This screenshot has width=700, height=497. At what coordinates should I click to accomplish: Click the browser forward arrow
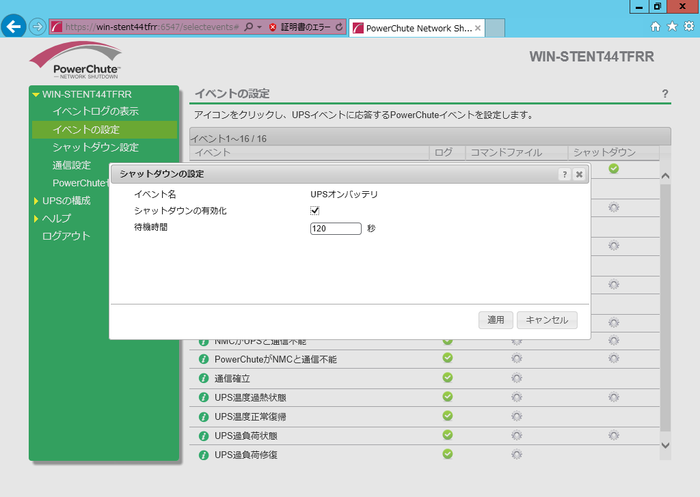click(x=38, y=27)
